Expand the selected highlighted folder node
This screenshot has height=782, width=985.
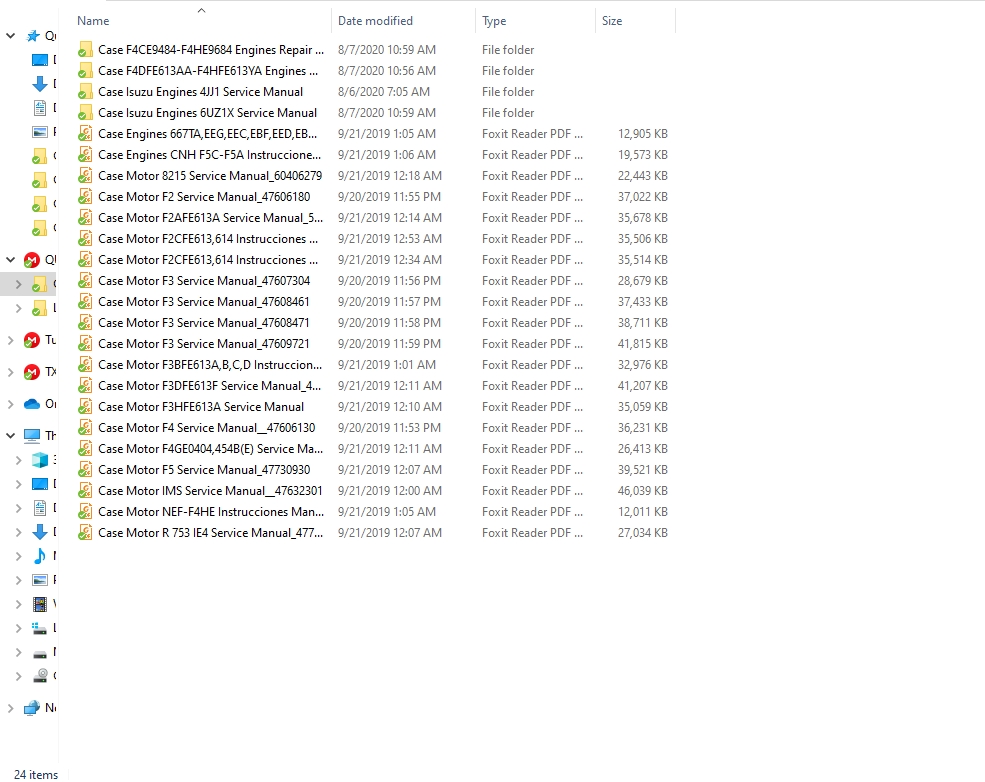coord(18,284)
